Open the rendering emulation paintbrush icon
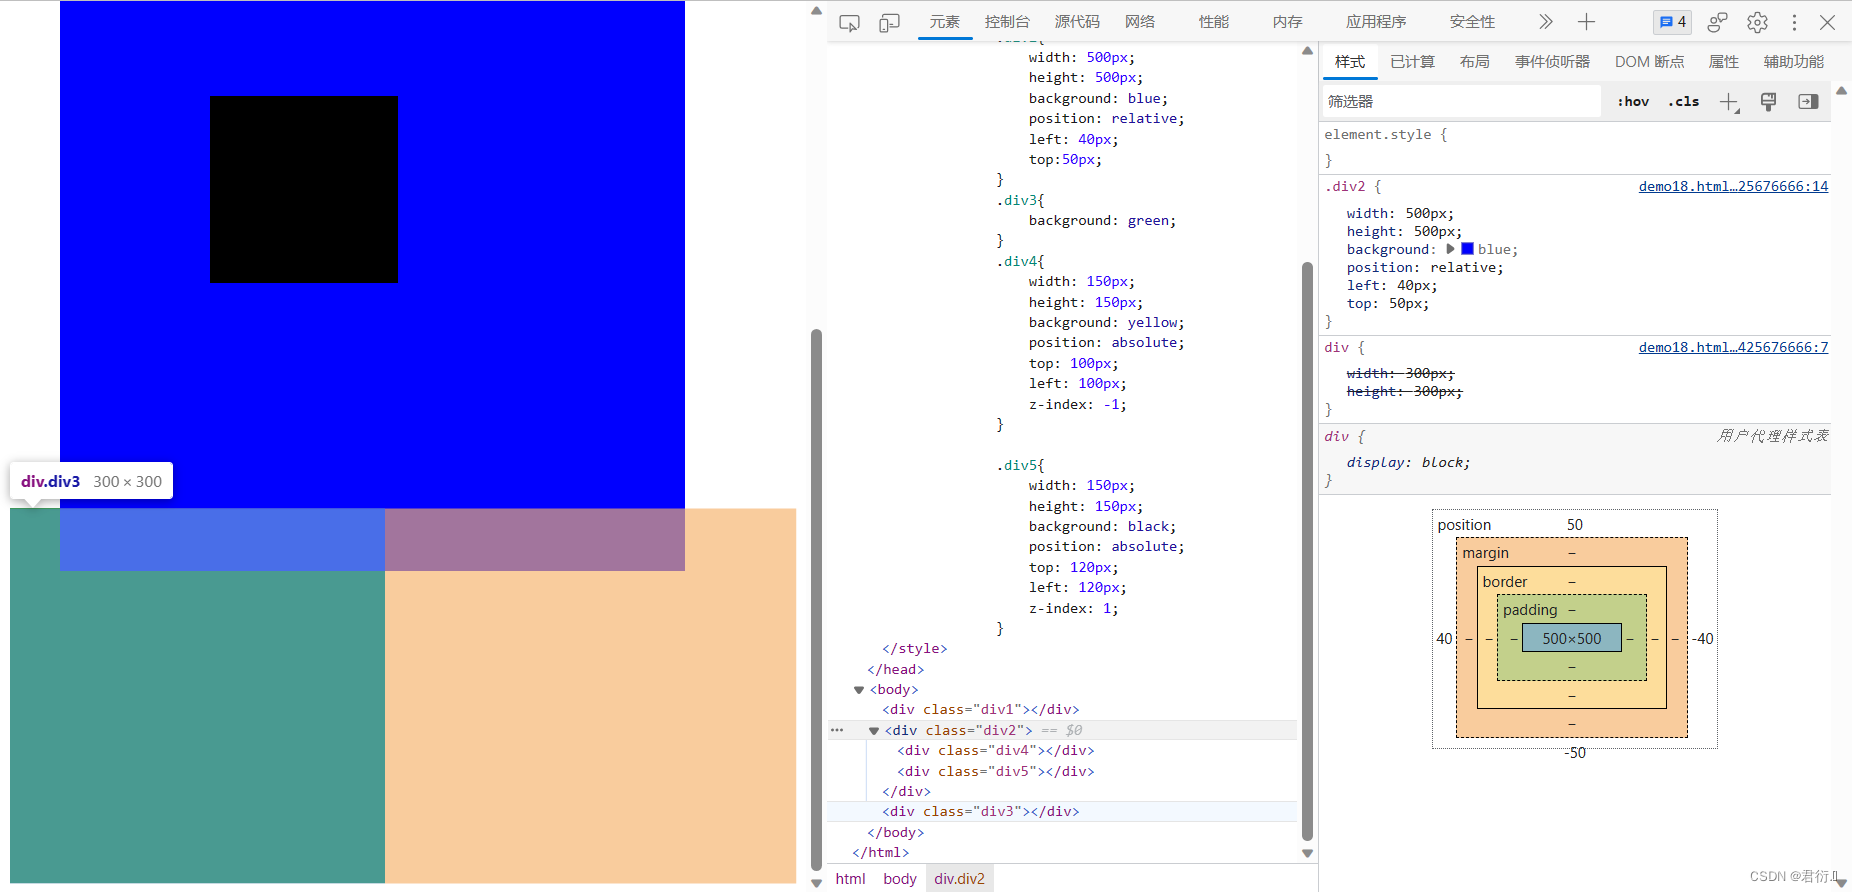1852x892 pixels. pos(1768,102)
